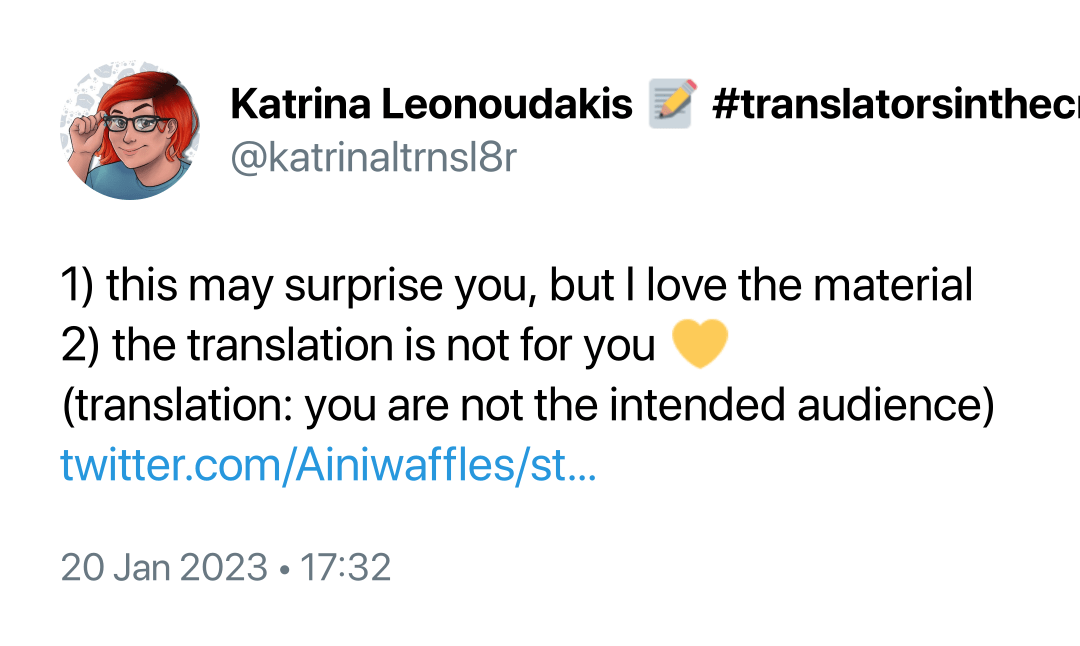Click the "(translation:" text in third line
Screen dimensions: 1080x646
[x=177, y=405]
